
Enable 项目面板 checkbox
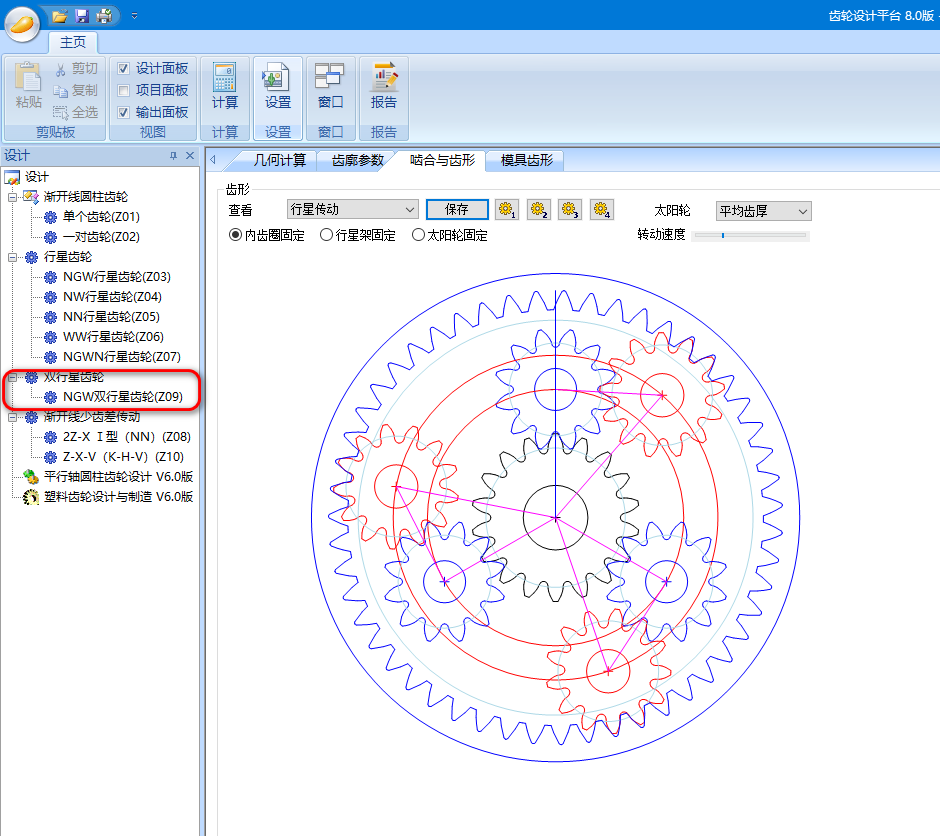click(x=123, y=90)
